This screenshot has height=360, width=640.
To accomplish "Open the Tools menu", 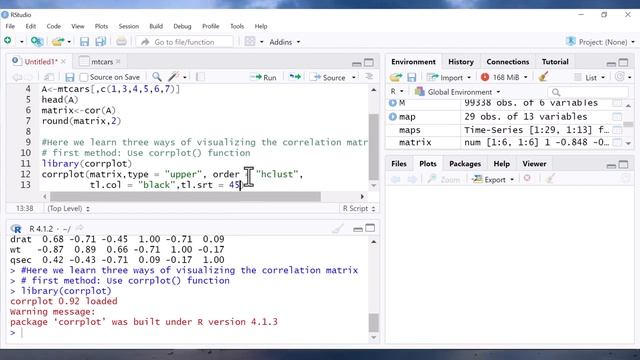I will point(237,26).
